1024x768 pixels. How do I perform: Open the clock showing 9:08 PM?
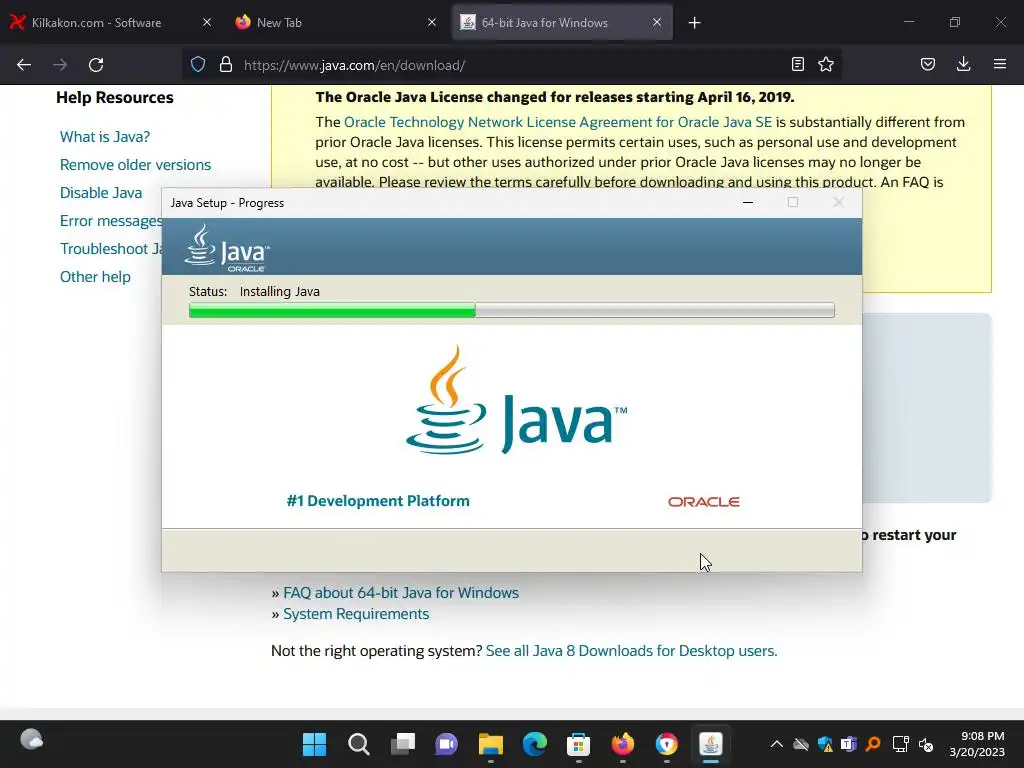(977, 744)
